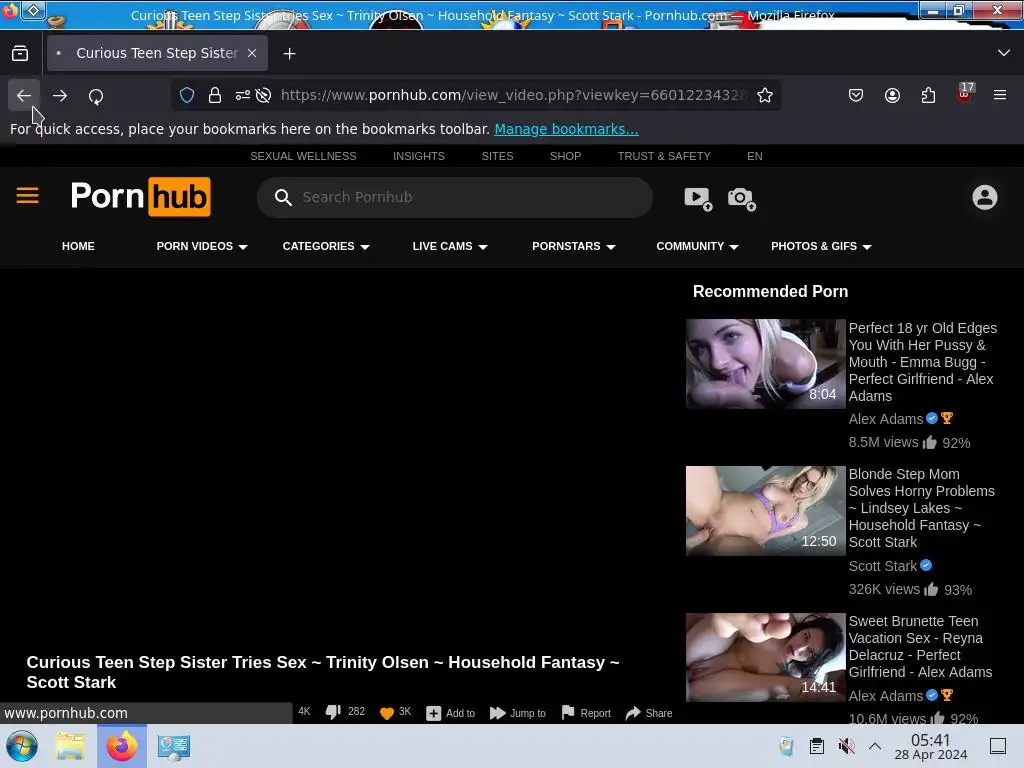The image size is (1024, 768).
Task: Open TRUST & SAFETY
Action: click(x=664, y=156)
